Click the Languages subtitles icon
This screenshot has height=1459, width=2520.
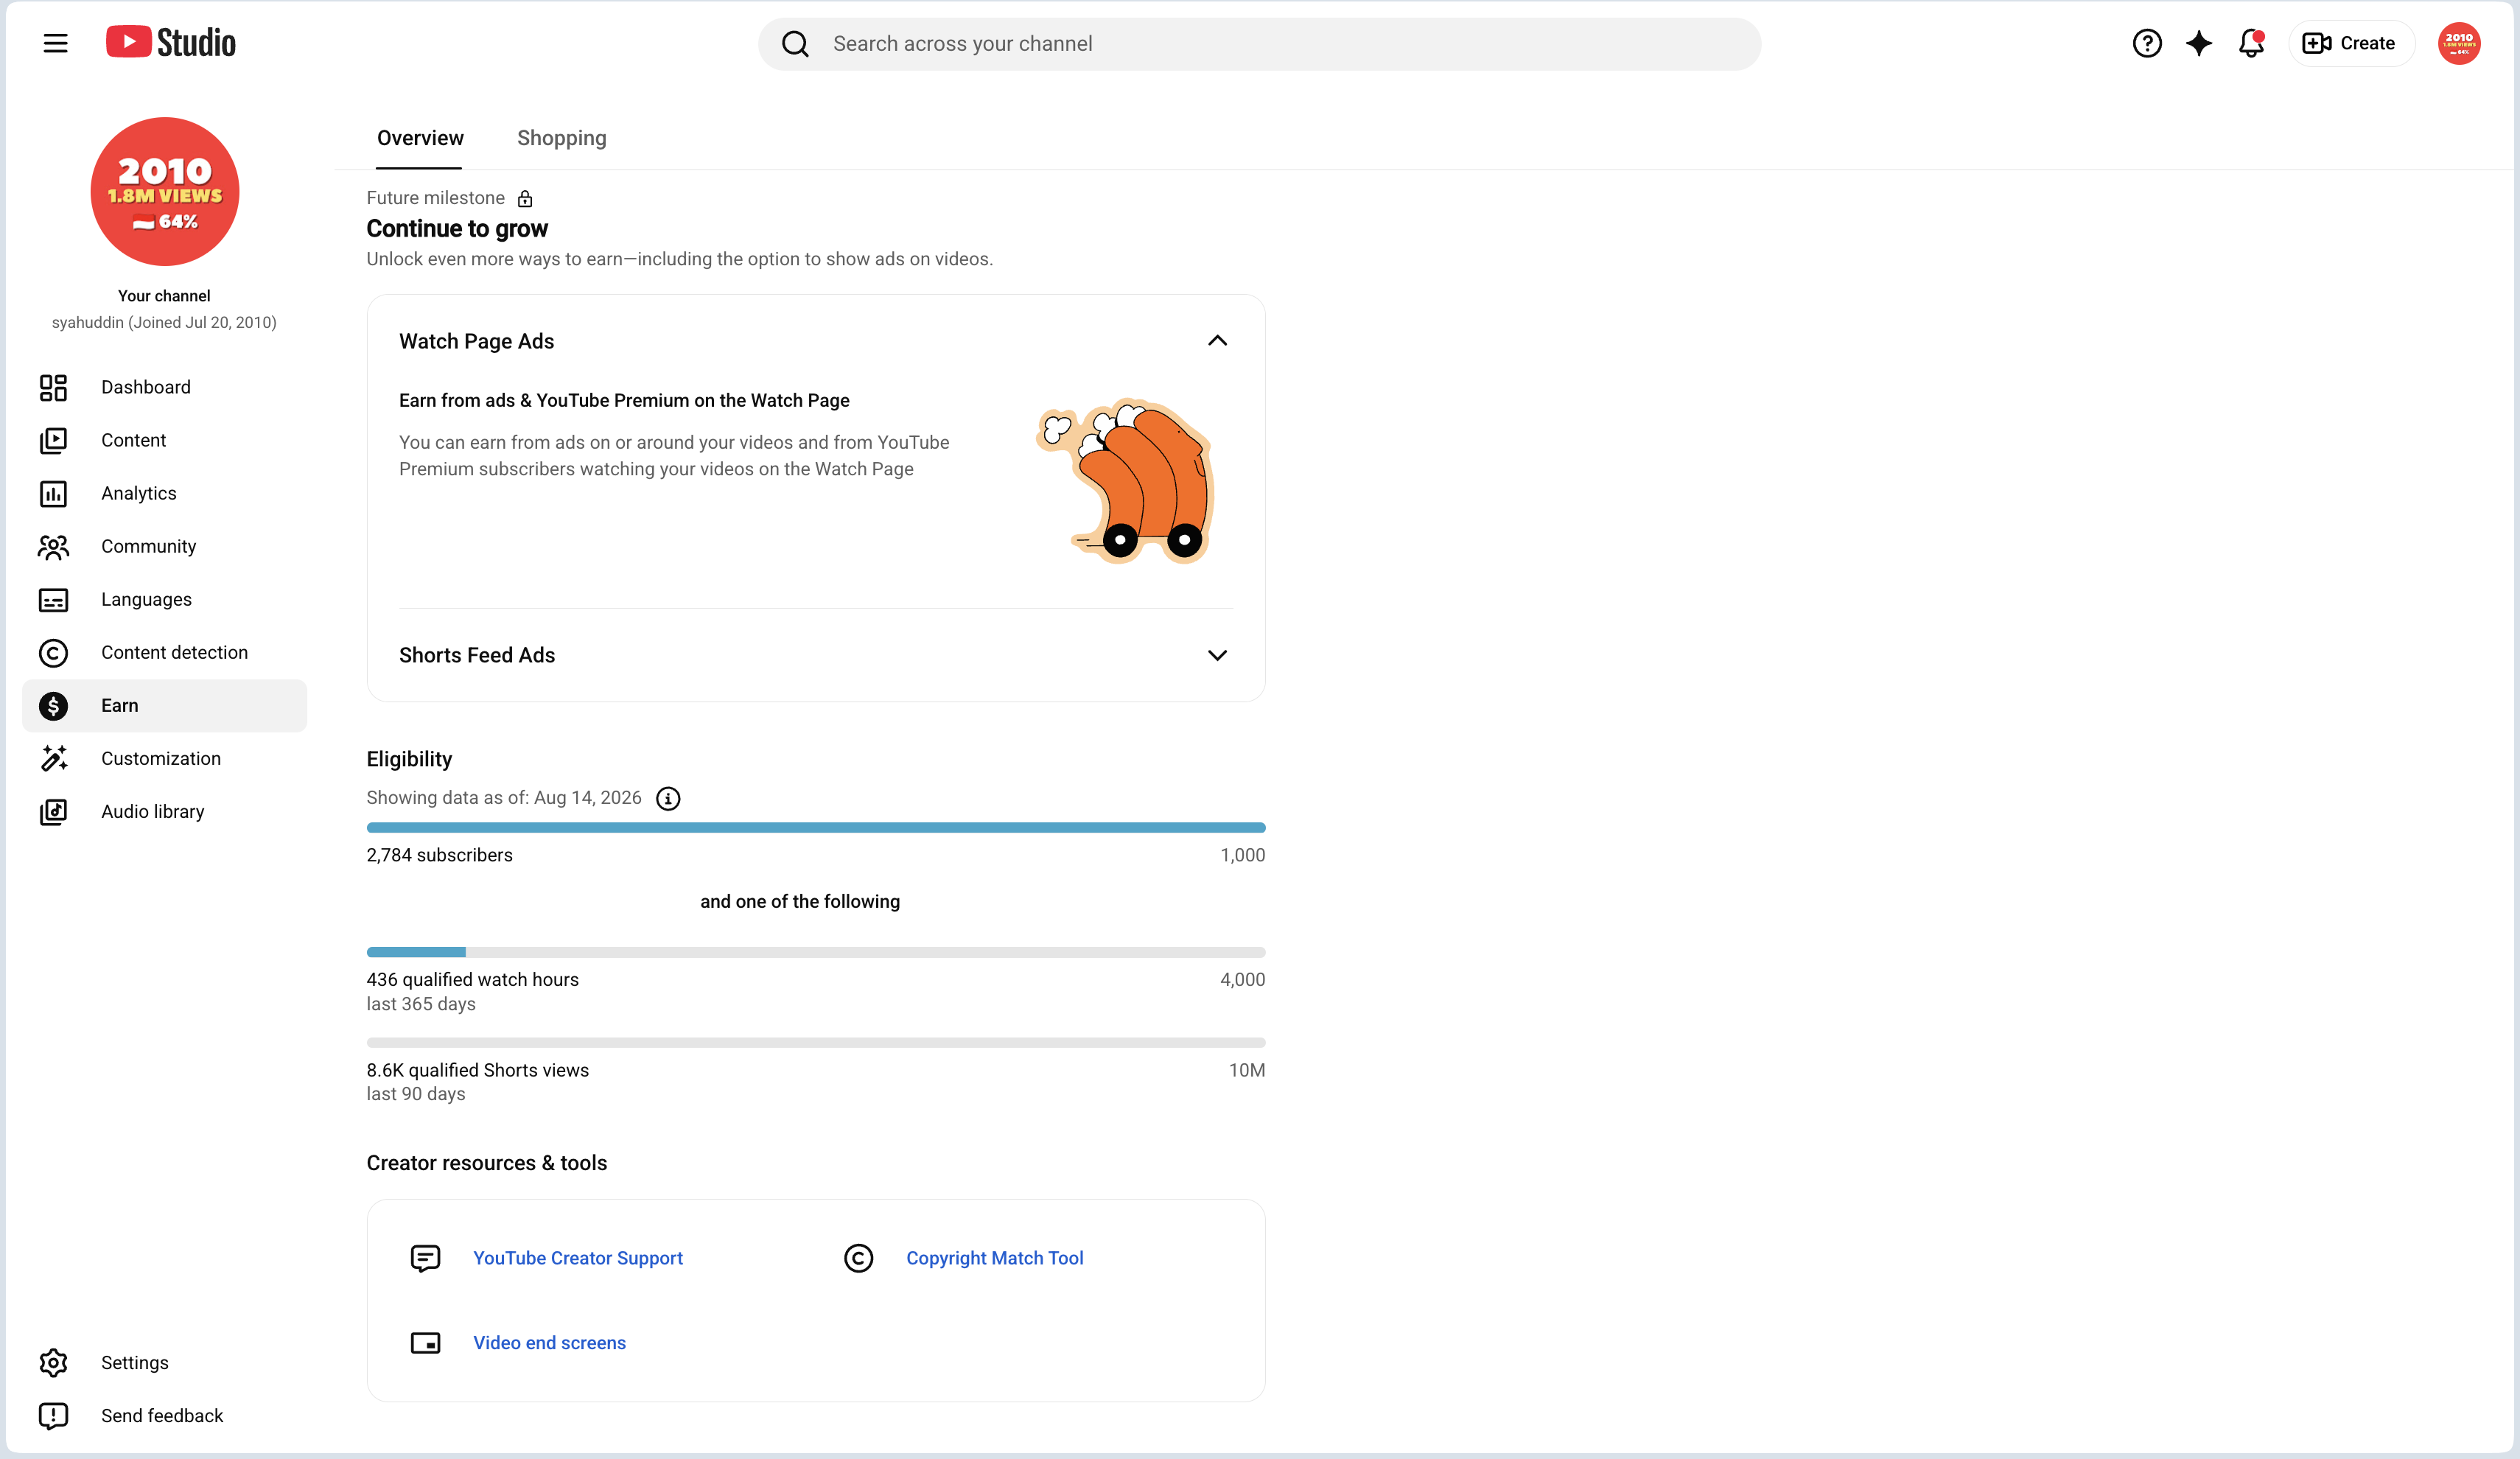point(53,599)
